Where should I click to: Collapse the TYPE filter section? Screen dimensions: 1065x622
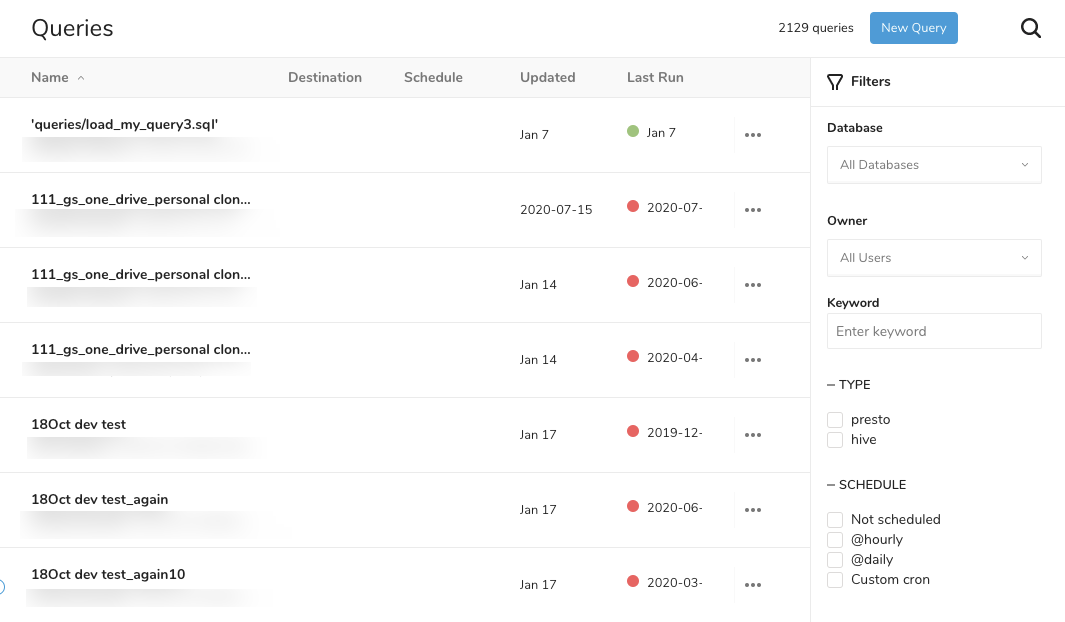pos(832,385)
